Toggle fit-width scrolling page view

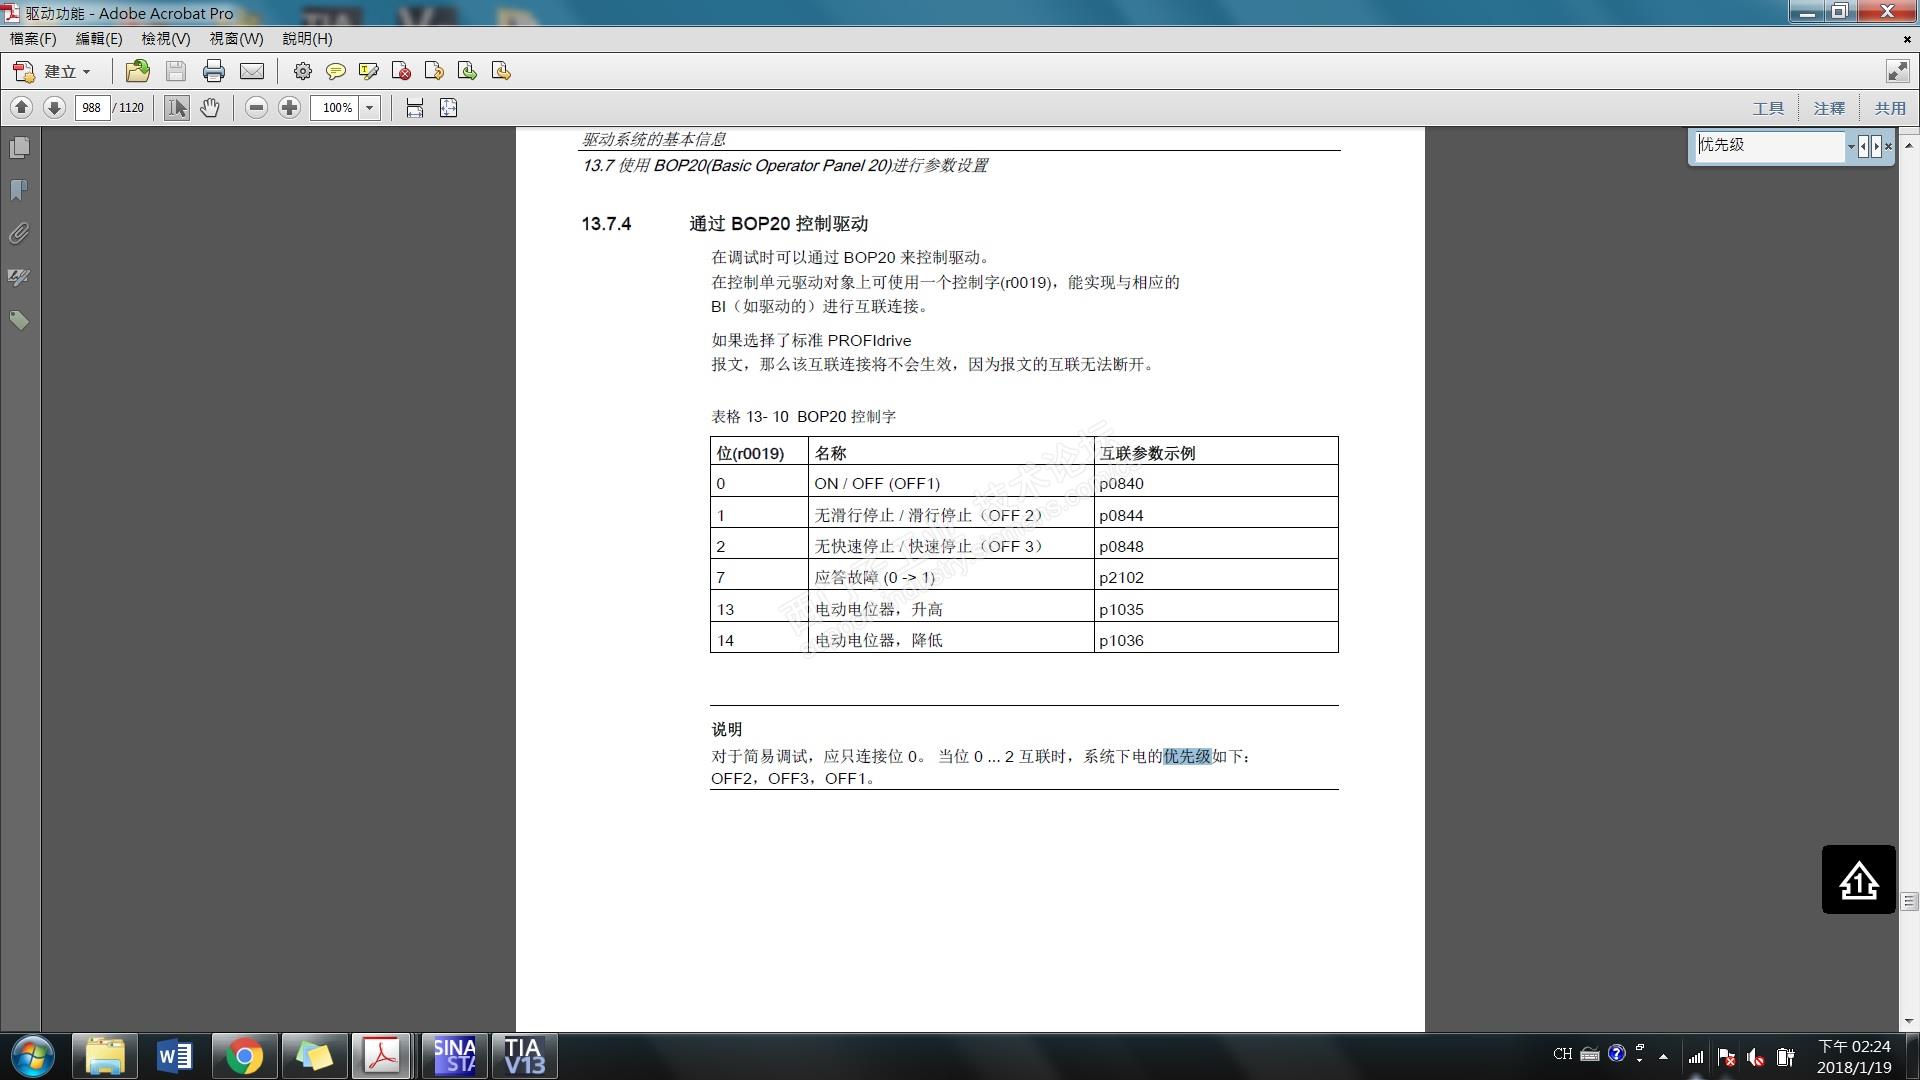(x=415, y=108)
